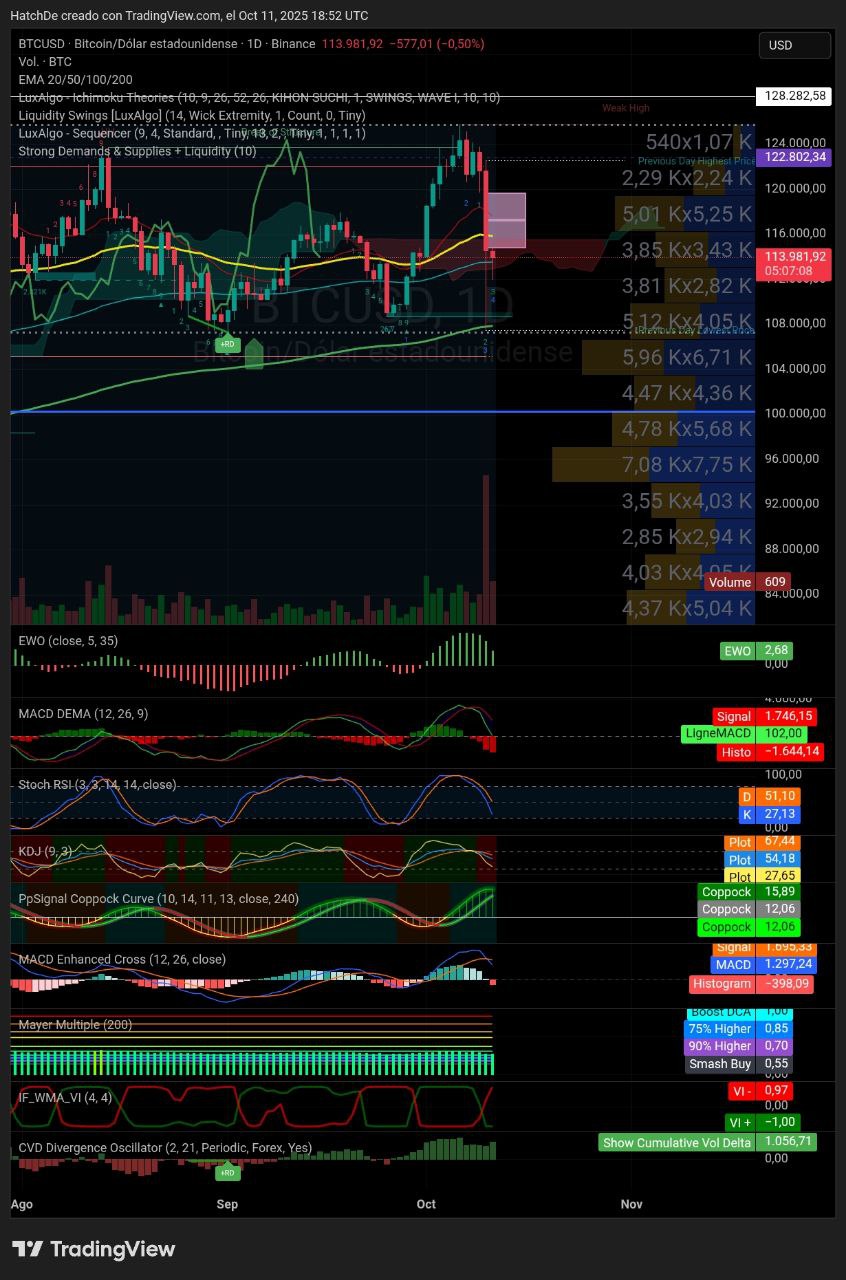The width and height of the screenshot is (846, 1280).
Task: Click the +RD marker in the CVD oscillator pane
Action: [227, 1172]
